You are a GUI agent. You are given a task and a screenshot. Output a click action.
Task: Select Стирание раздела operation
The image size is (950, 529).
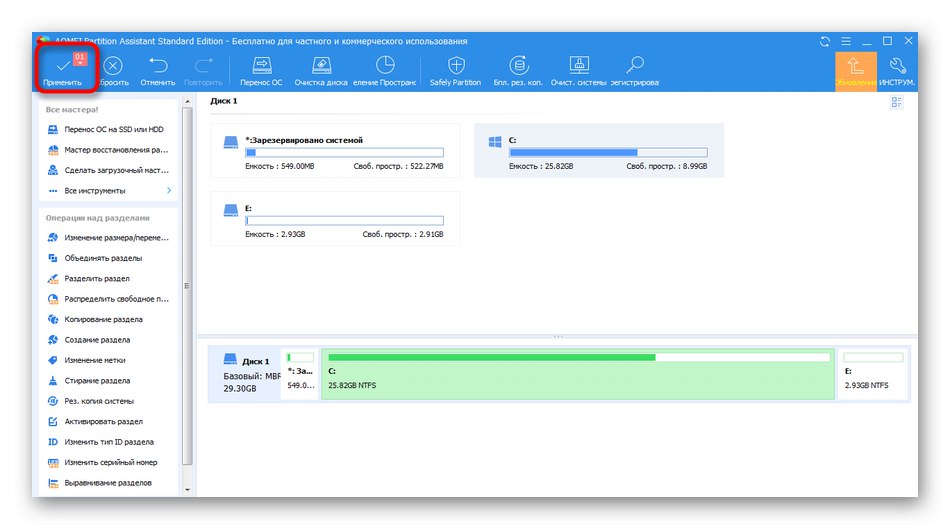(x=88, y=381)
